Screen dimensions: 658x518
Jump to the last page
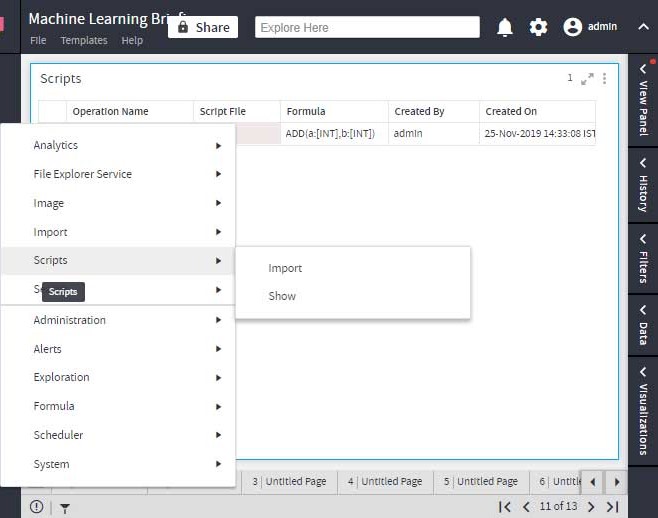(x=613, y=507)
